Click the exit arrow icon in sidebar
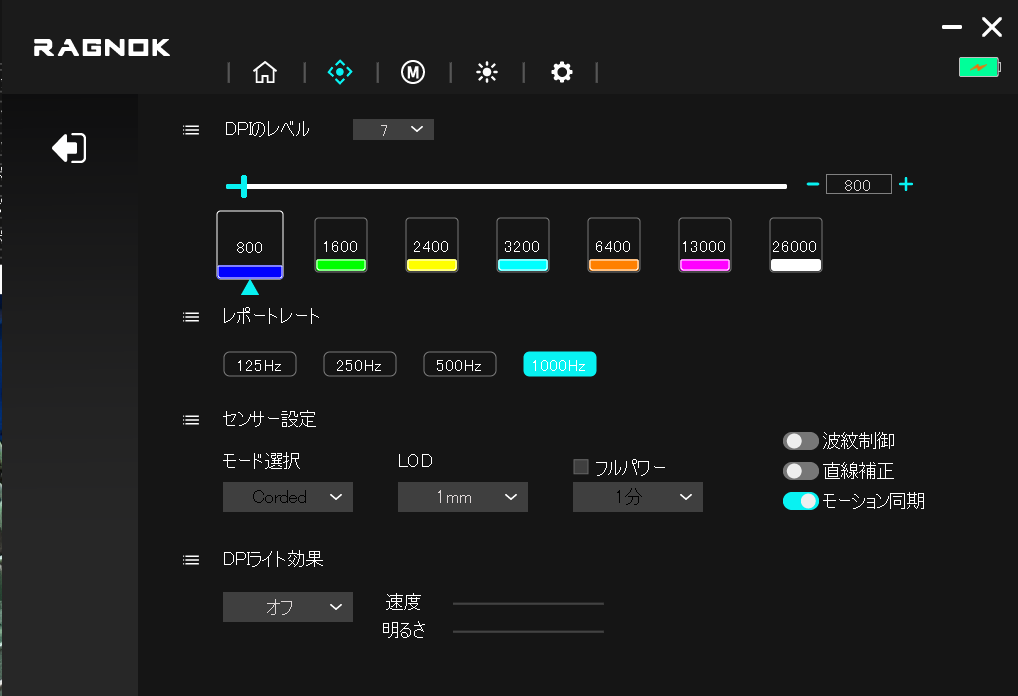The width and height of the screenshot is (1018, 696). [x=69, y=148]
